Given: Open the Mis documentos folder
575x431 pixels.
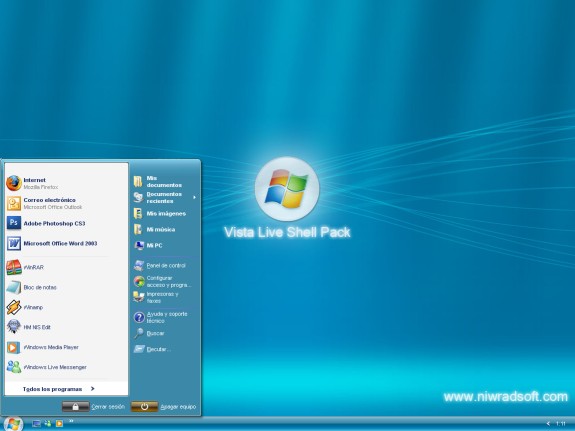Looking at the screenshot, I should tap(165, 181).
